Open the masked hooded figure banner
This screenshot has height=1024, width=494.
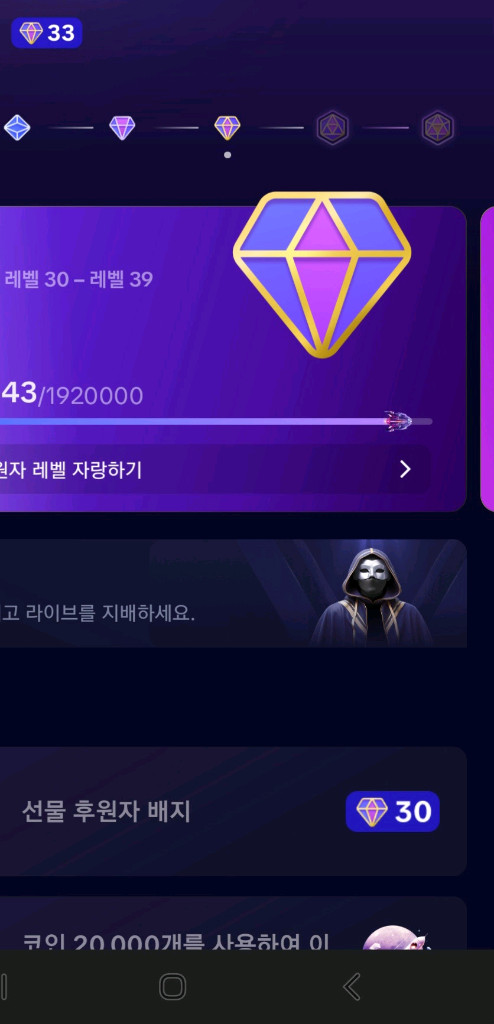pyautogui.click(x=233, y=593)
